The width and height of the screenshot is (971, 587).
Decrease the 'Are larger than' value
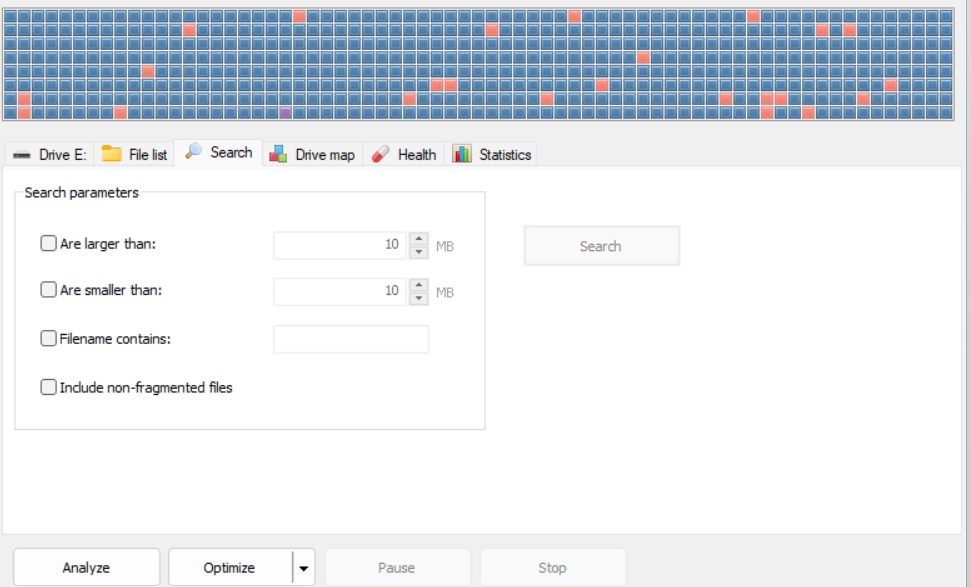tap(419, 252)
